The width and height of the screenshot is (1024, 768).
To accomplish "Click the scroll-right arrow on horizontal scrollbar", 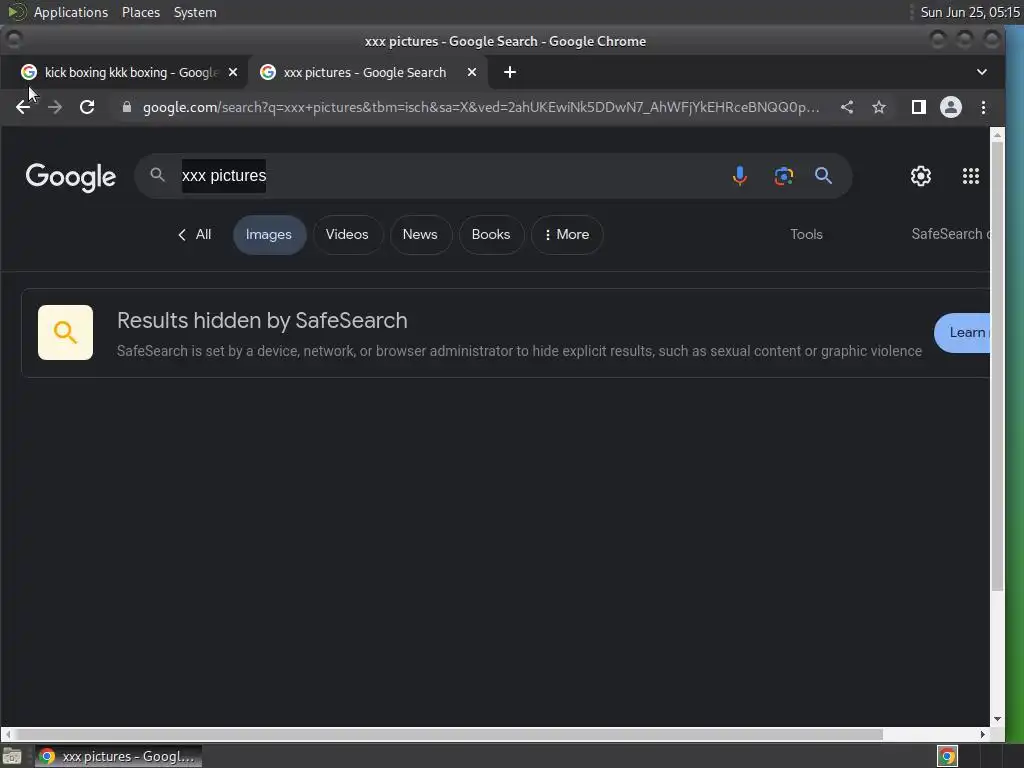I will 982,735.
